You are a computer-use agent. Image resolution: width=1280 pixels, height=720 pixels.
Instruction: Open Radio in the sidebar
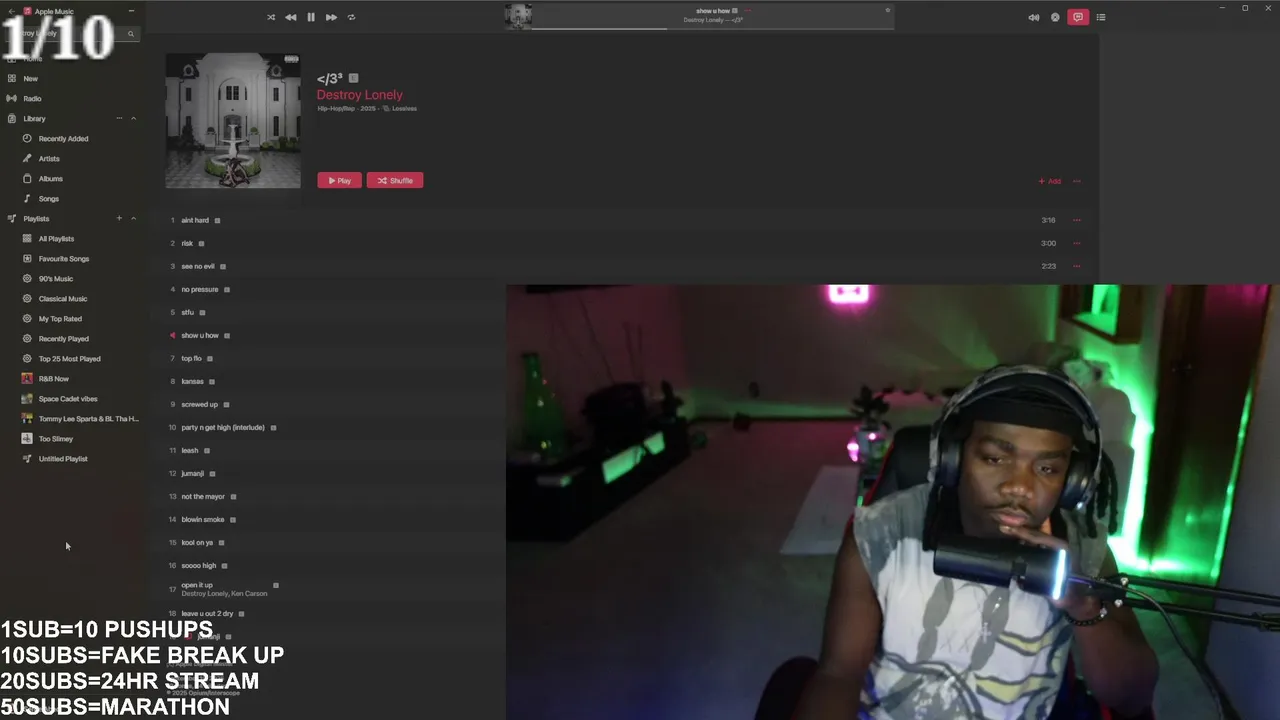[32, 98]
